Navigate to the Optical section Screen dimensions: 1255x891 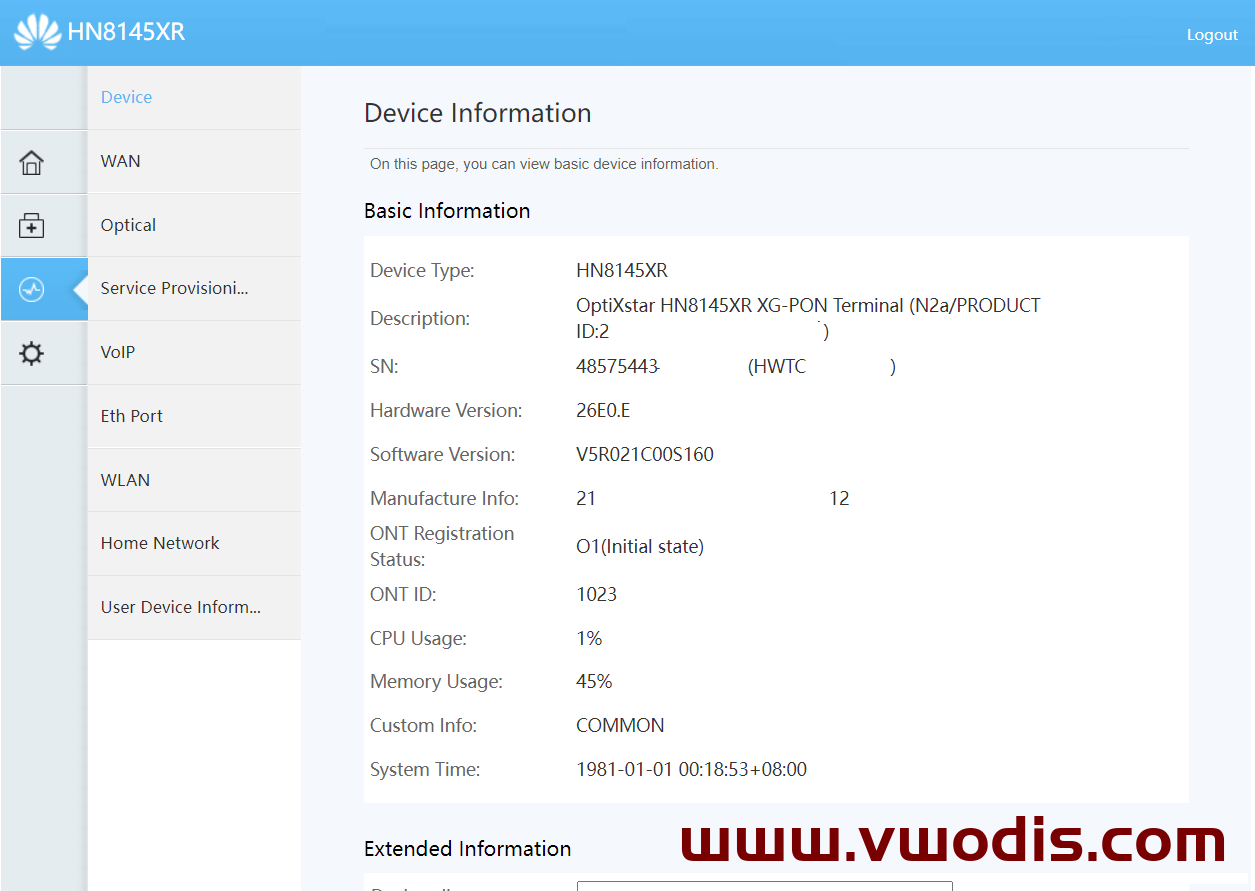tap(127, 225)
